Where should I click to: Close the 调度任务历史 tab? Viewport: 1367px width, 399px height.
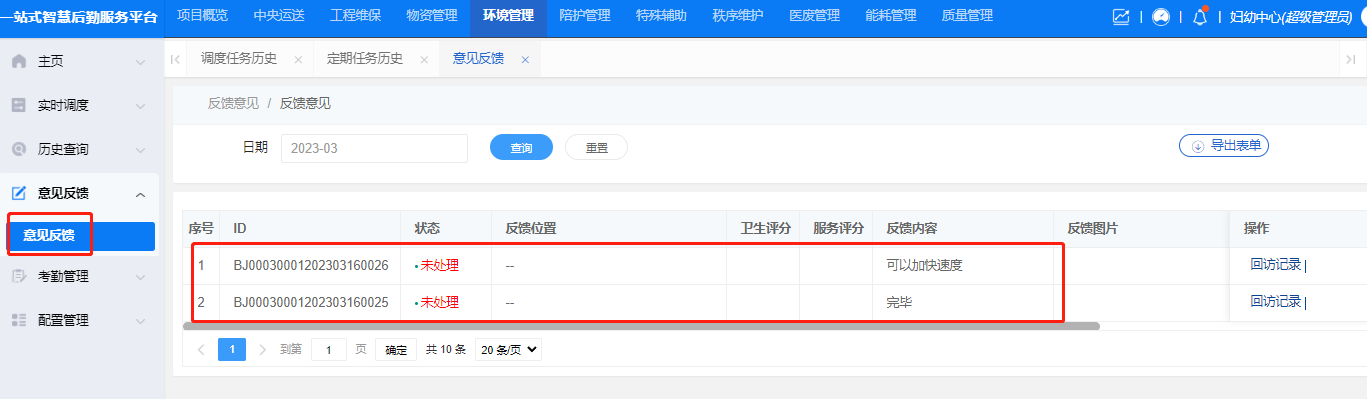point(298,59)
